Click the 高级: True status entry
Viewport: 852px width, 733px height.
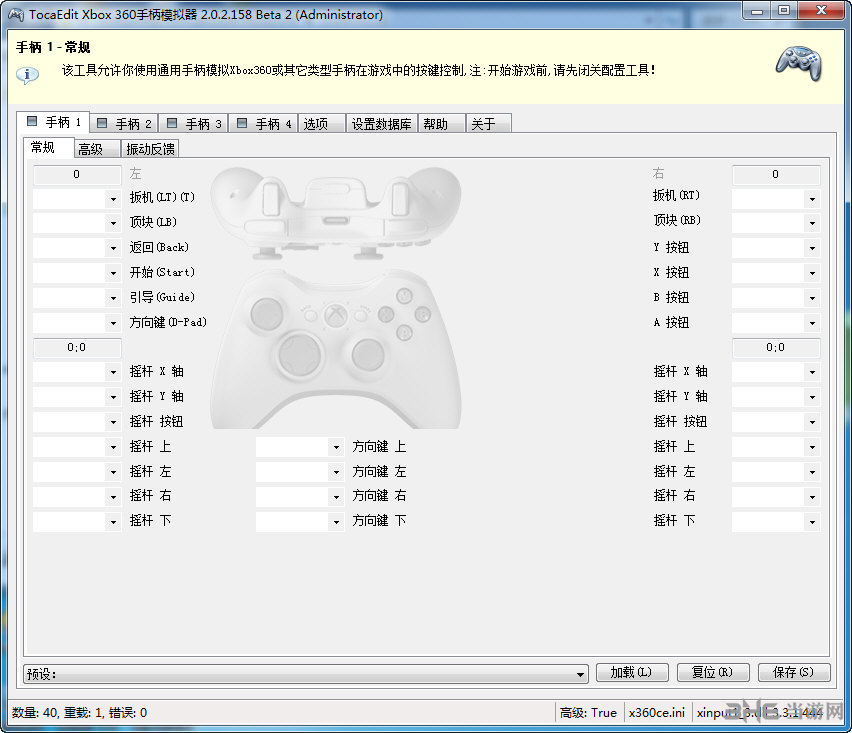point(588,713)
